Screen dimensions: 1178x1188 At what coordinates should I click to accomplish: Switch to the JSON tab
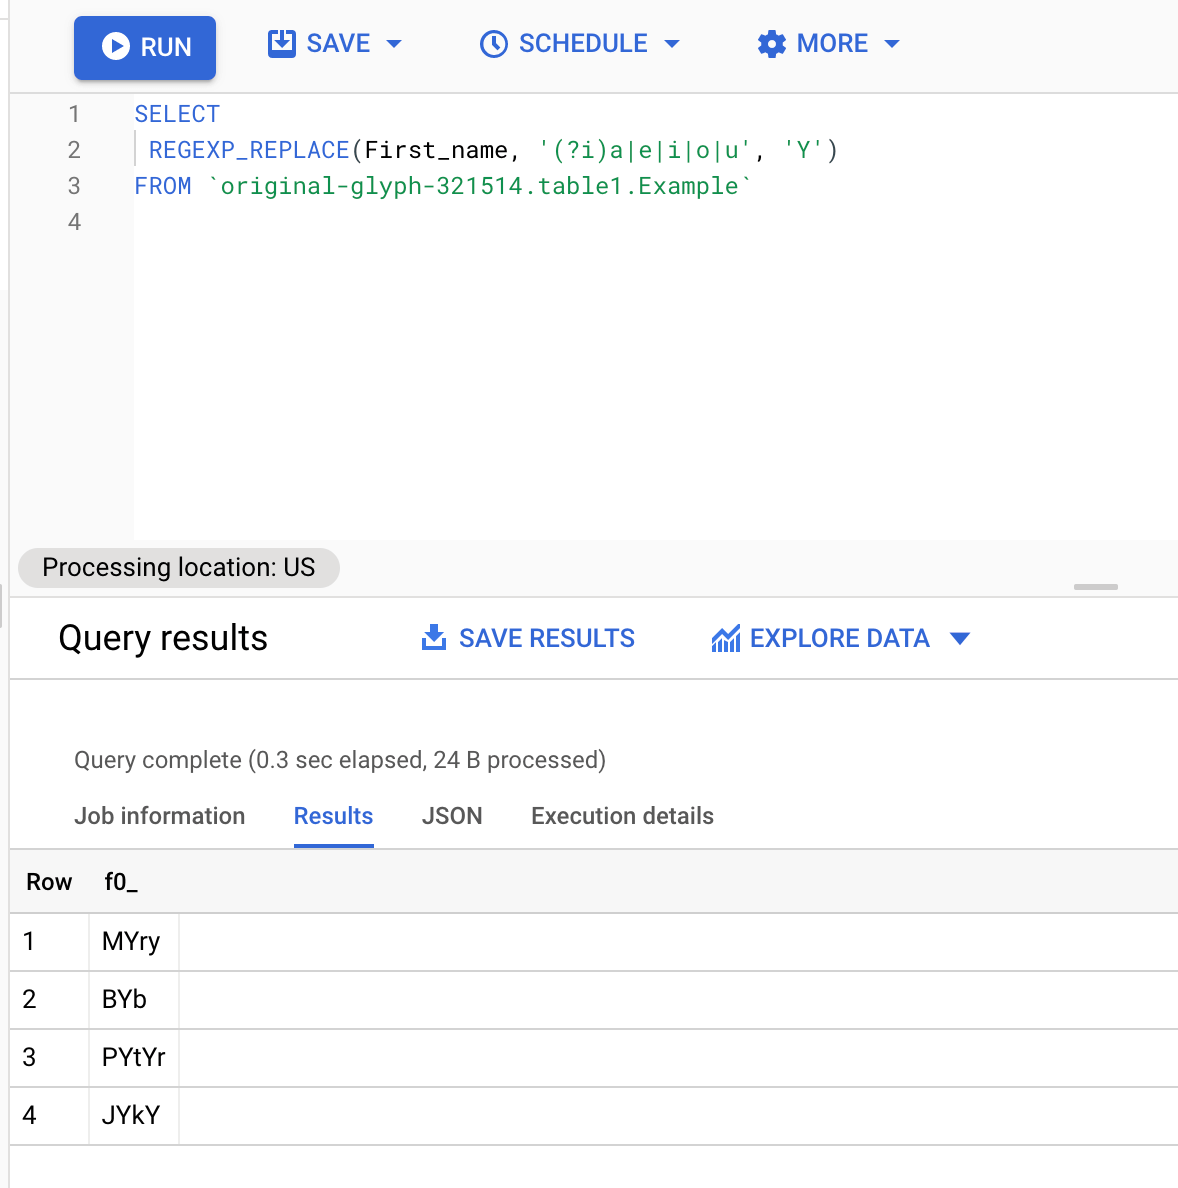pyautogui.click(x=452, y=816)
